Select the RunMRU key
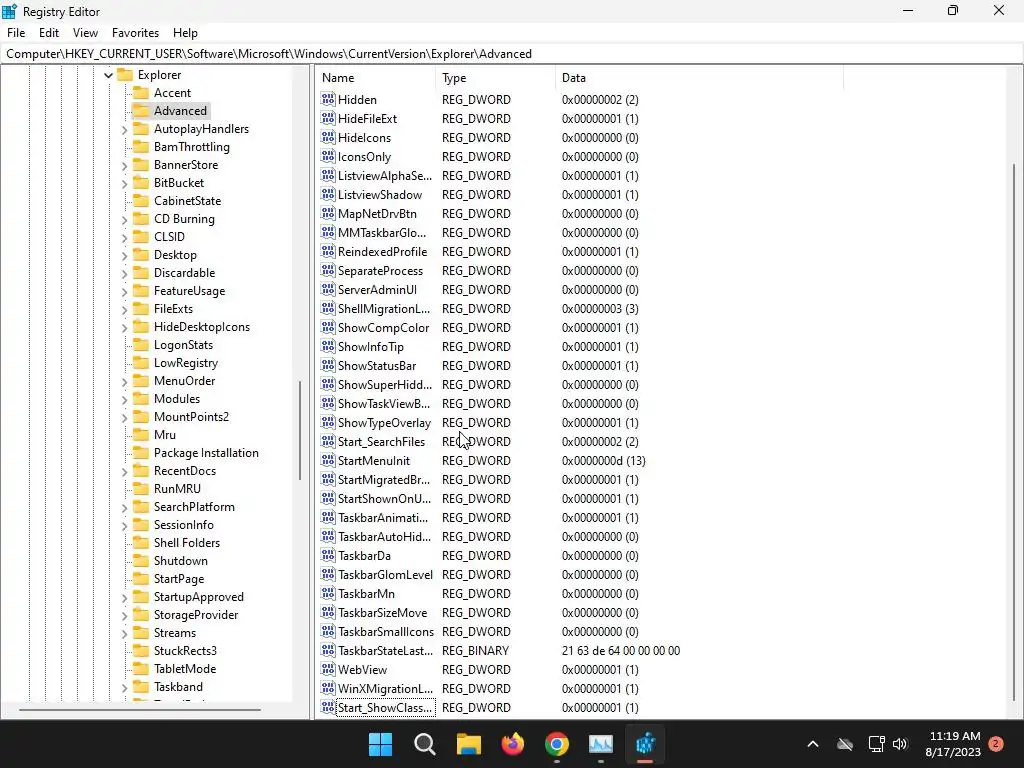The width and height of the screenshot is (1024, 768). point(177,488)
